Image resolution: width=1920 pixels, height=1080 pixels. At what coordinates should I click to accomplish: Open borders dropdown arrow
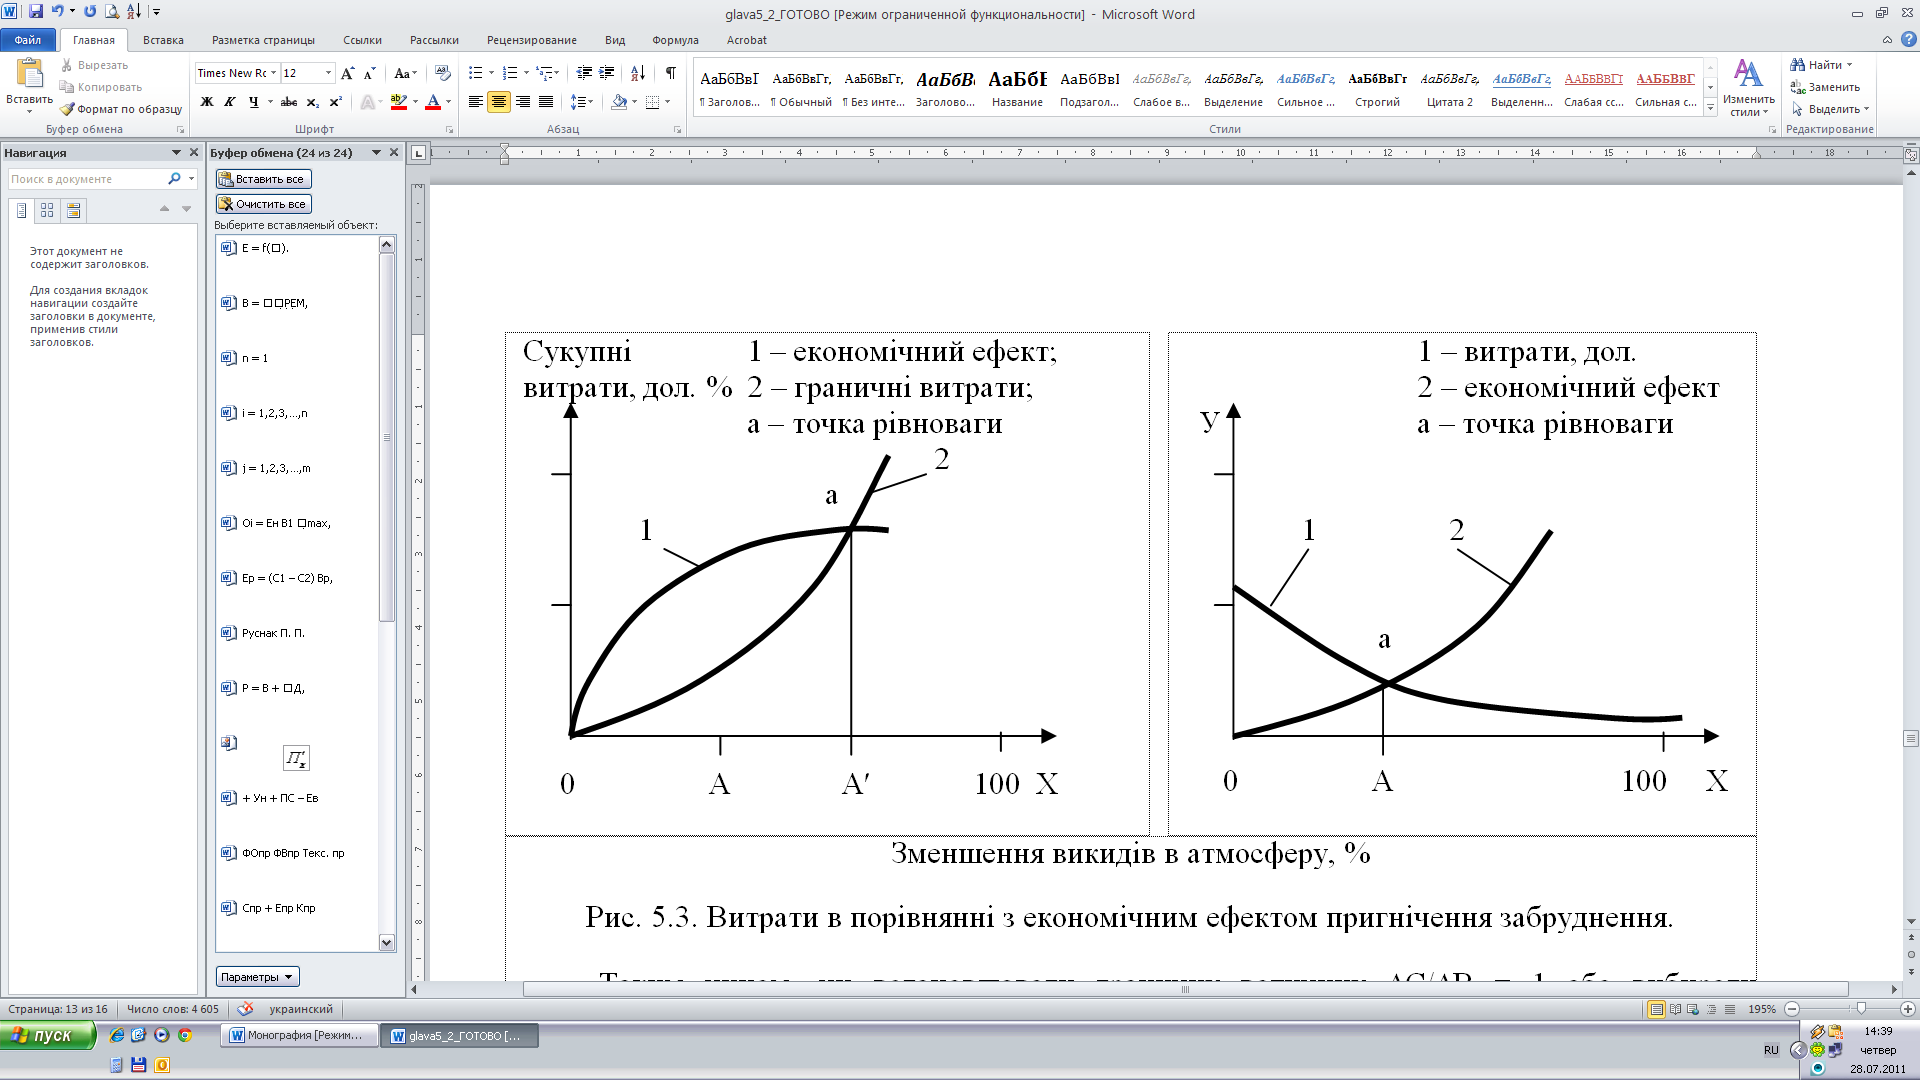point(667,102)
